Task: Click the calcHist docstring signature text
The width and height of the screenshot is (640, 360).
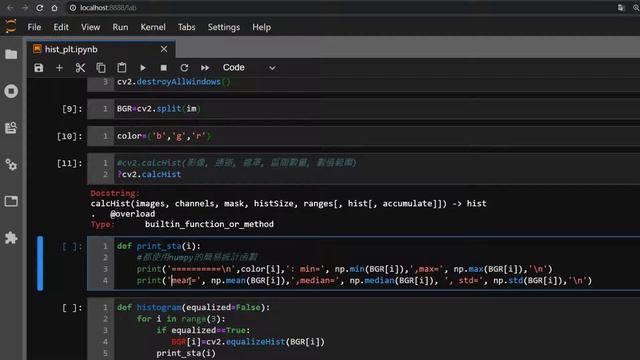Action: [x=289, y=204]
